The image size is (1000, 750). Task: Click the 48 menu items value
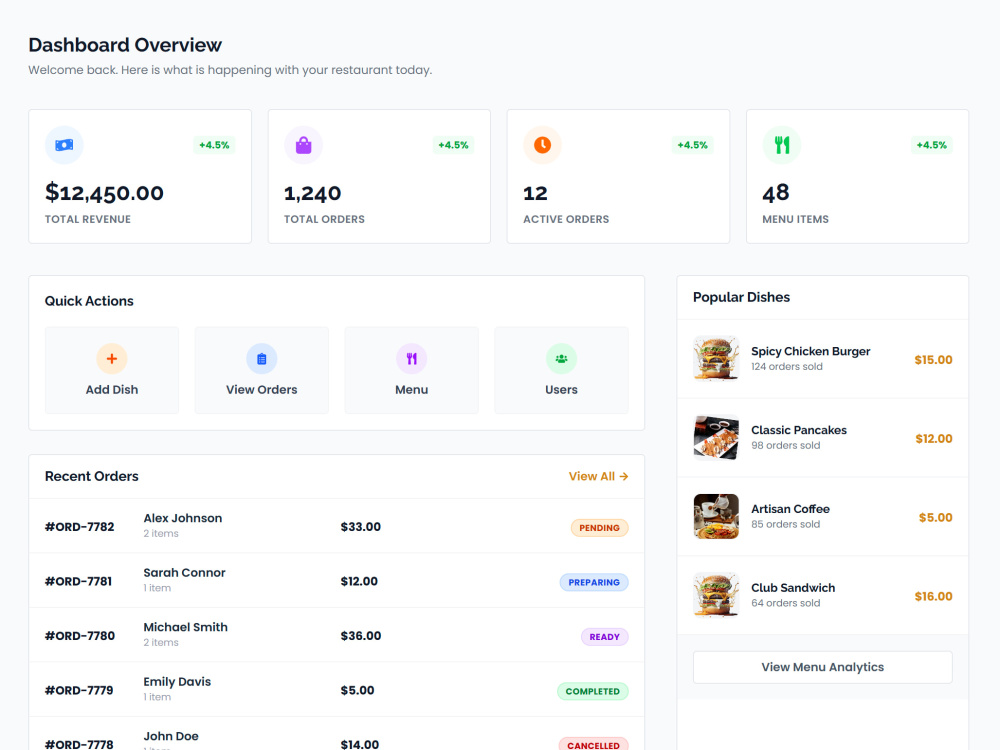pos(776,193)
